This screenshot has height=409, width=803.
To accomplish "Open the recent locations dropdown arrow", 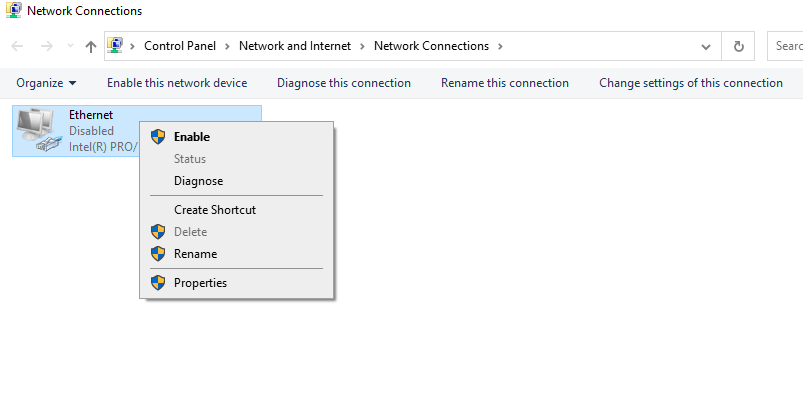I will coord(69,46).
